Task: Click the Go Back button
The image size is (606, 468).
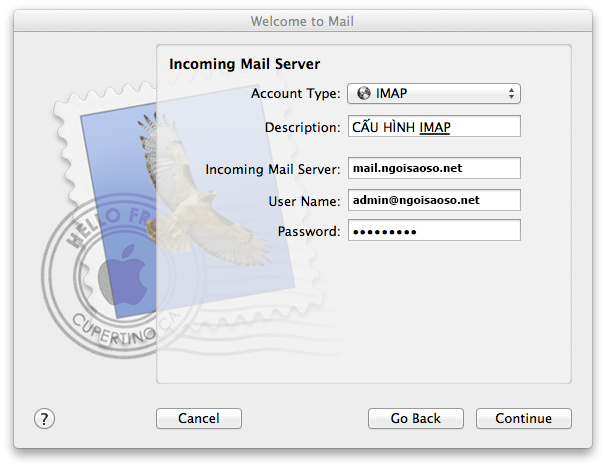Action: 415,419
